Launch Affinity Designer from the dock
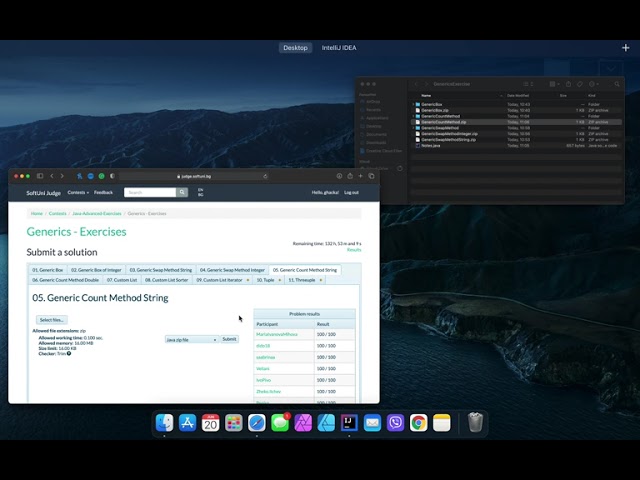The width and height of the screenshot is (640, 480). [326, 423]
